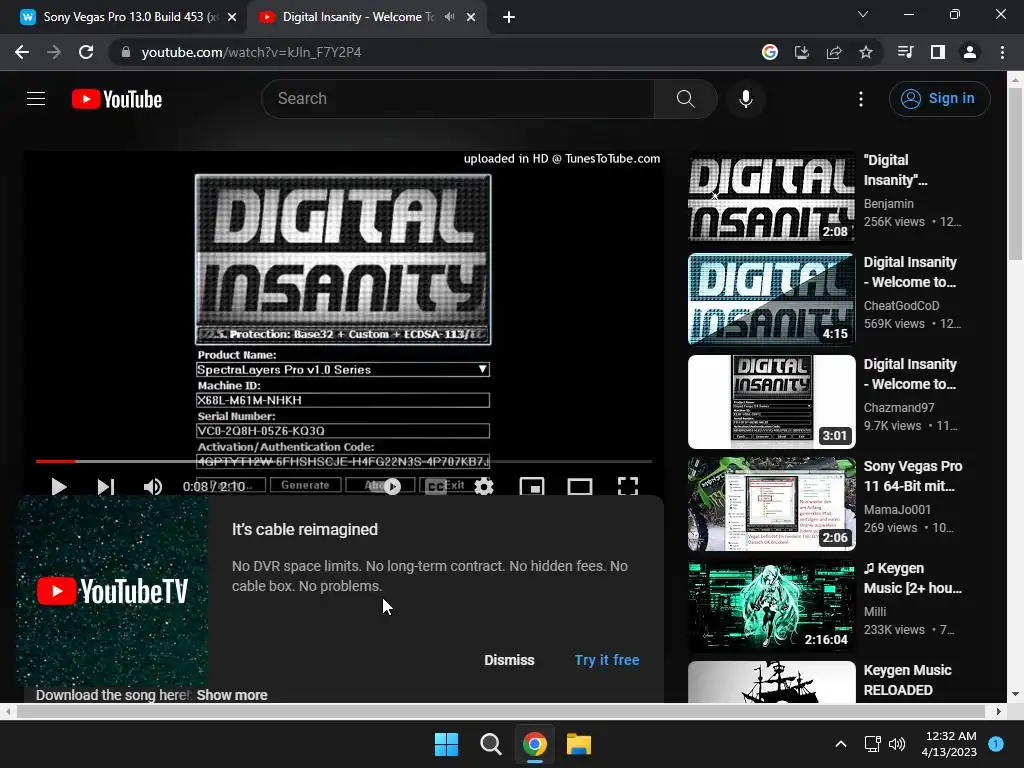
Task: Click into the YouTube Search field
Action: 458,99
